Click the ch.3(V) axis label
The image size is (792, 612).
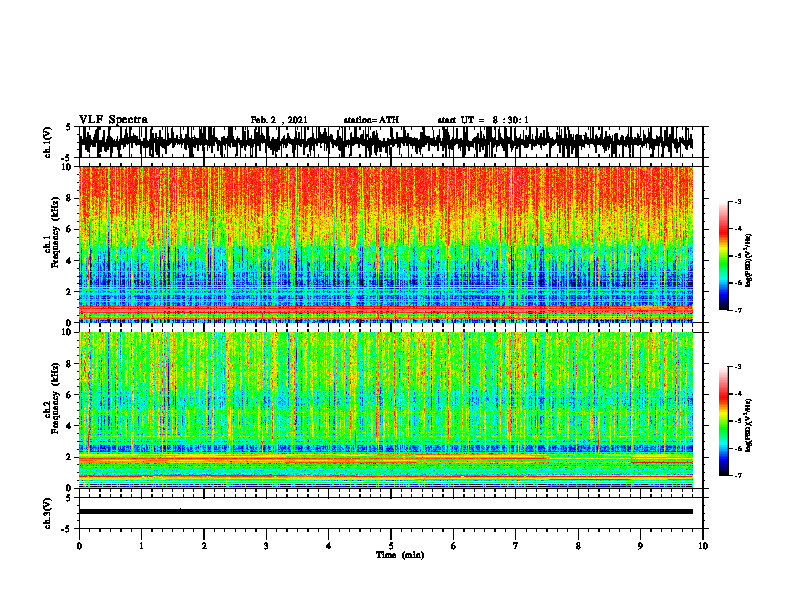coord(48,513)
